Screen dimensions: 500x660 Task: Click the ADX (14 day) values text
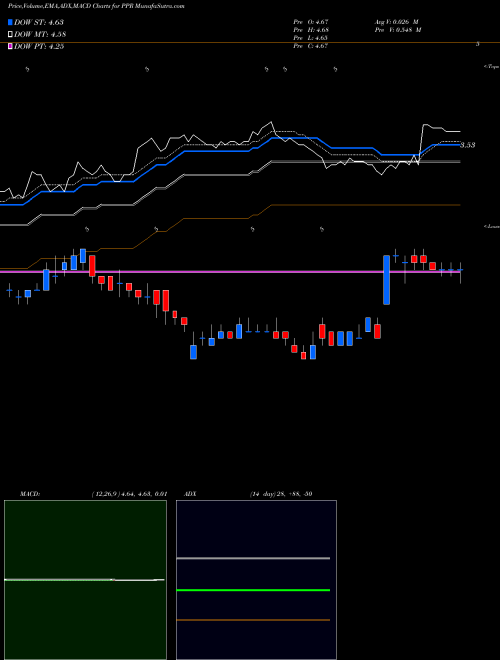coord(281,494)
